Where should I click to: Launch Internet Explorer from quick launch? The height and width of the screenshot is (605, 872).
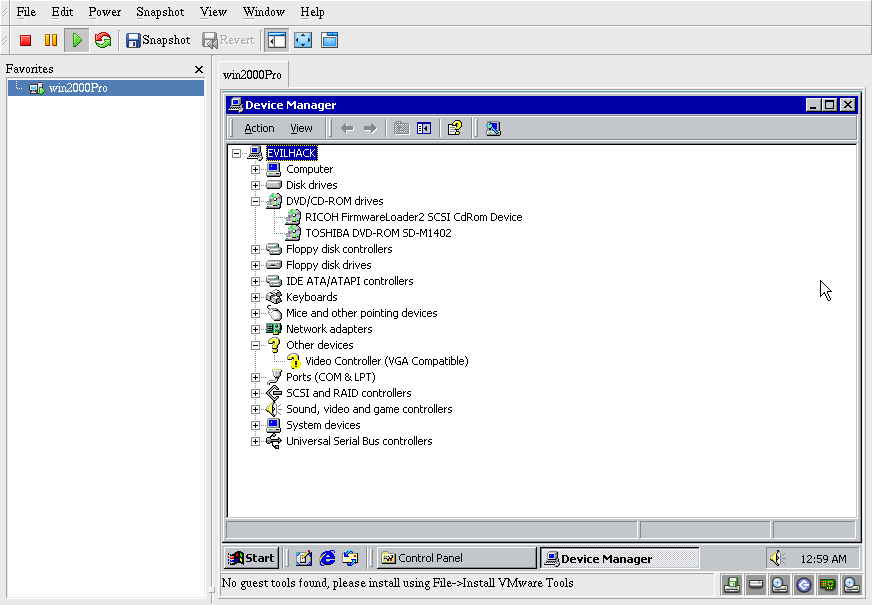pyautogui.click(x=327, y=558)
